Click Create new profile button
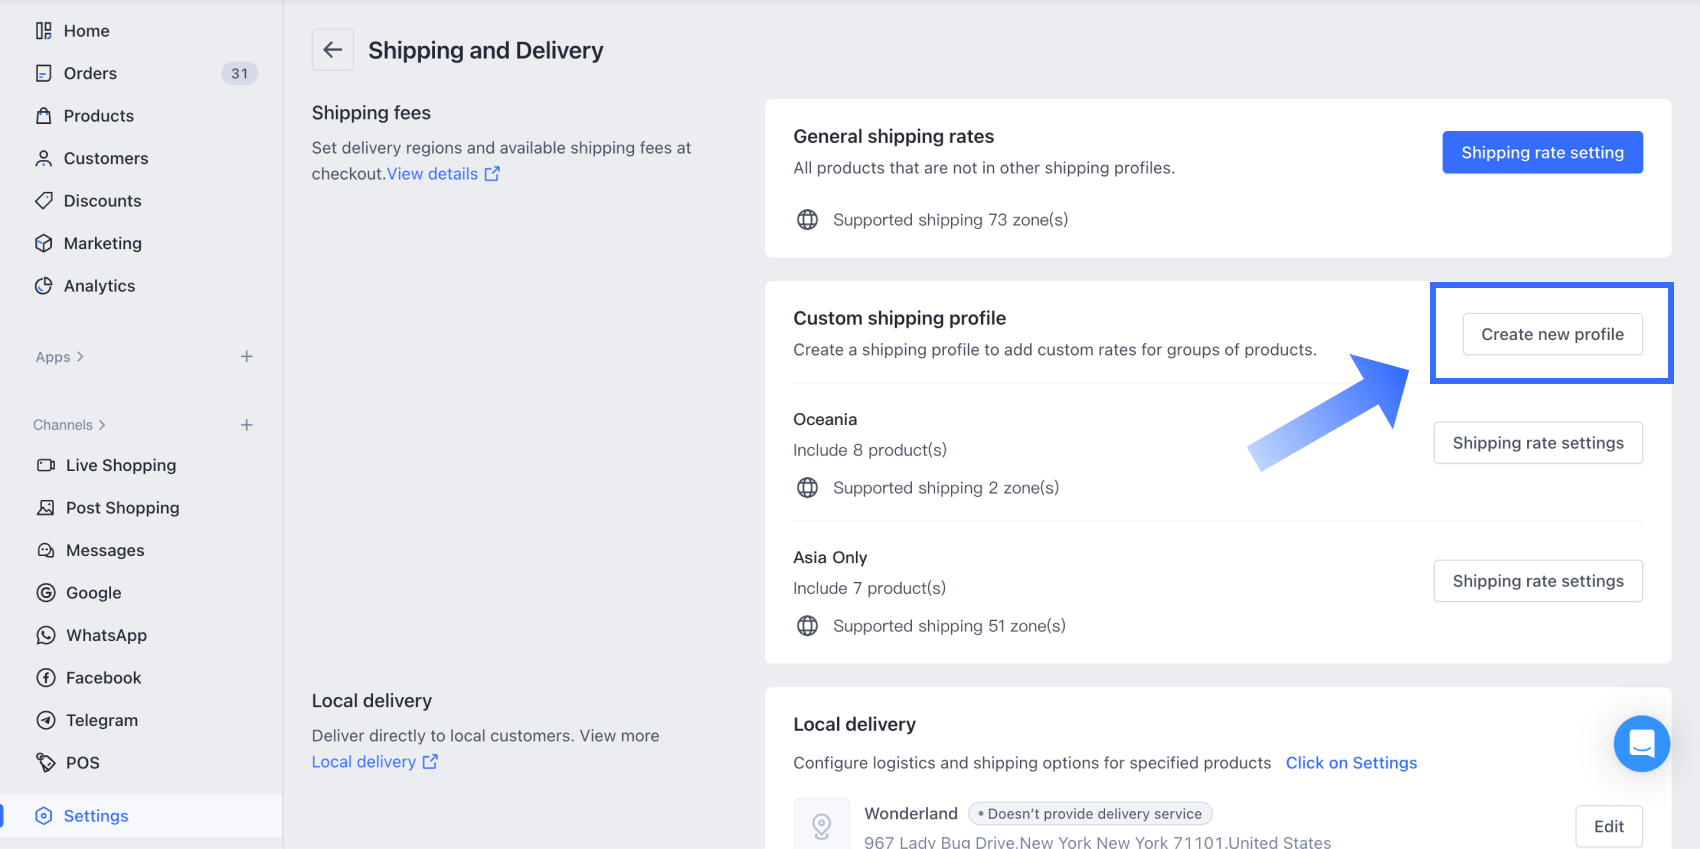Screen dimensions: 1700x849 1552,334
